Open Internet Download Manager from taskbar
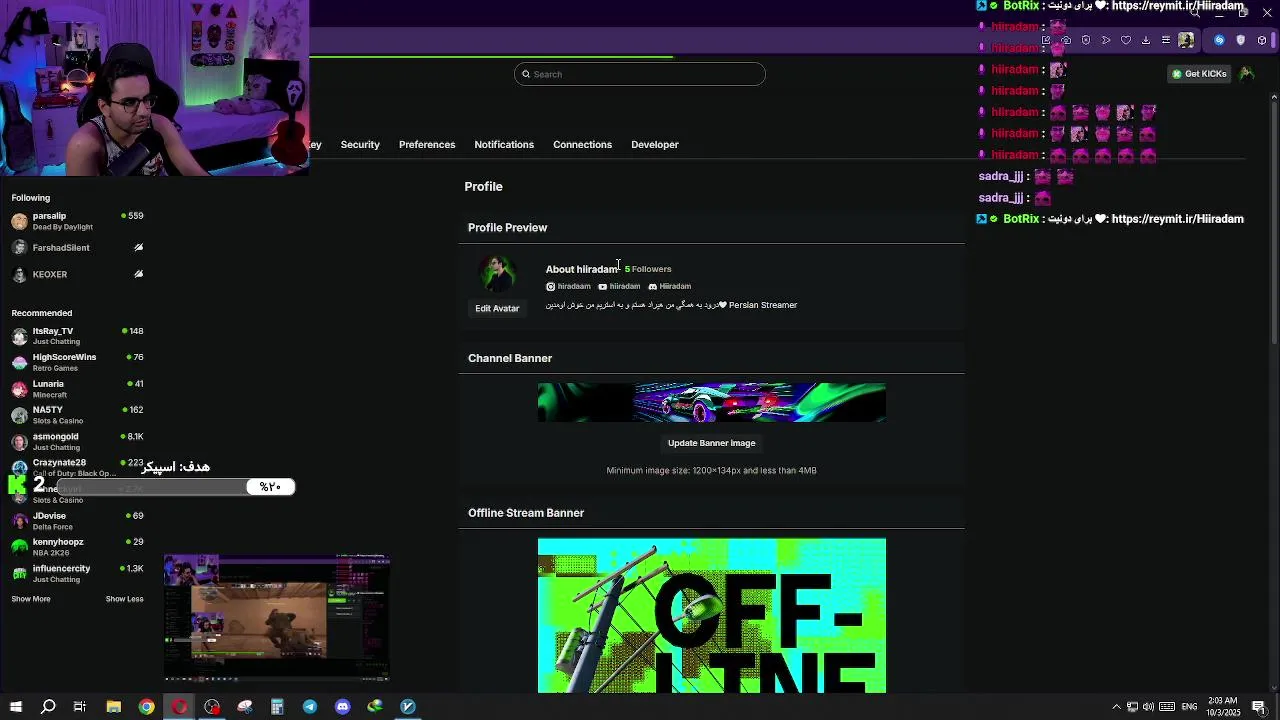This screenshot has height=720, width=1280. 375,707
